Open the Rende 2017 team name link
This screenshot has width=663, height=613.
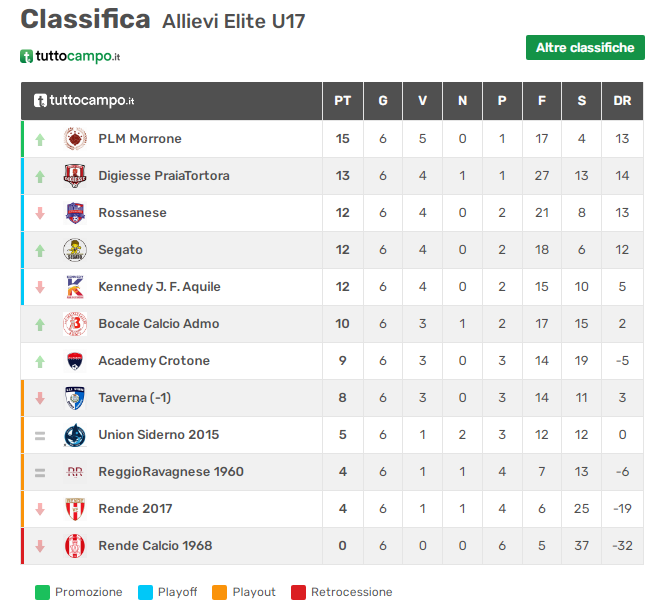(135, 509)
